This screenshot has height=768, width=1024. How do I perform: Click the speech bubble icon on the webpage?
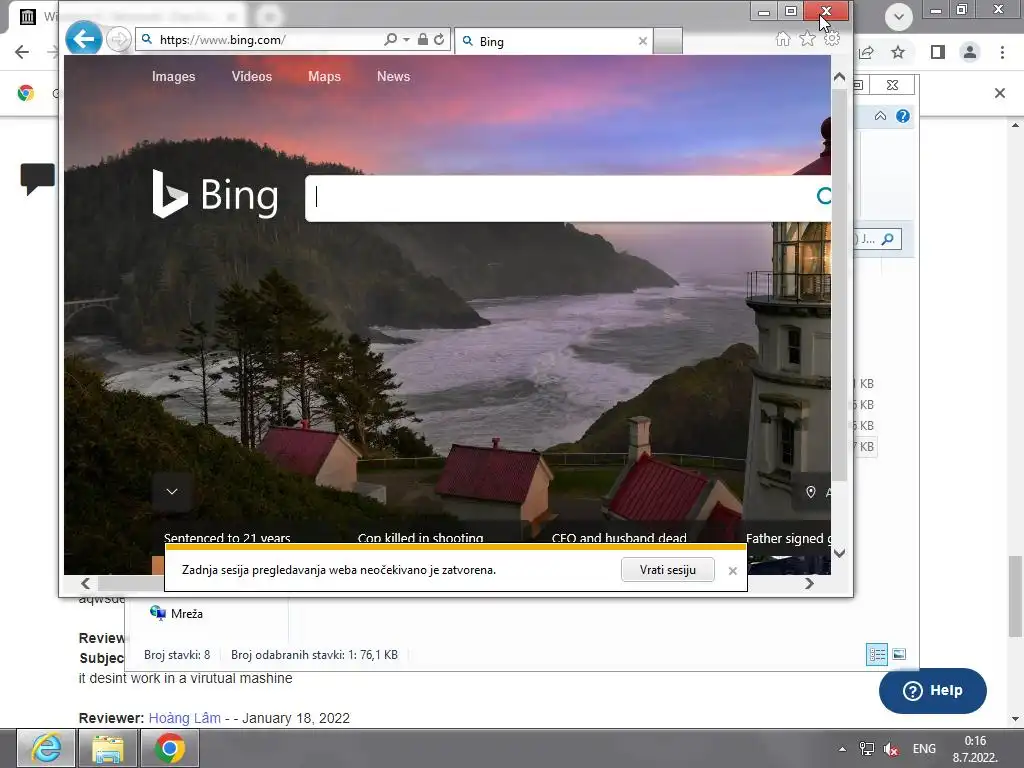[x=38, y=178]
